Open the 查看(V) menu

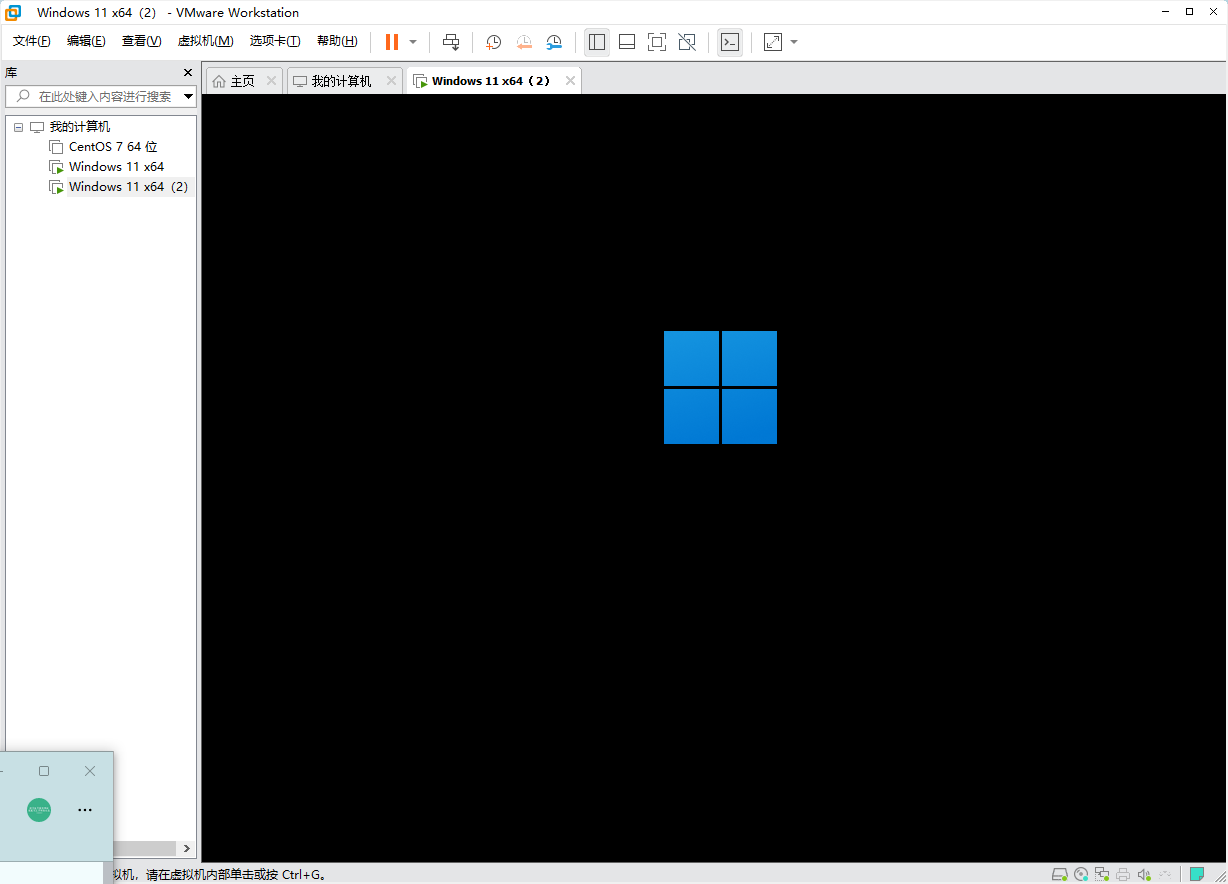click(141, 41)
